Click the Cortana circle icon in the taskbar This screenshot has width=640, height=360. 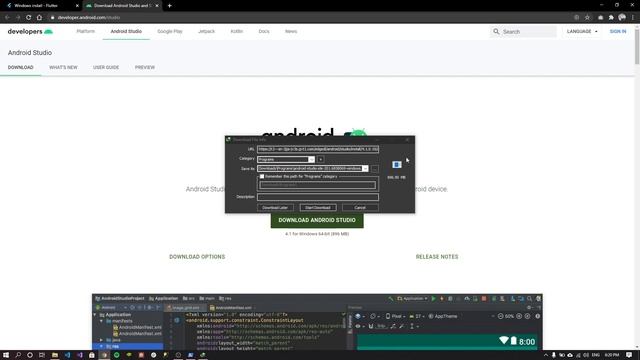[x=30, y=355]
